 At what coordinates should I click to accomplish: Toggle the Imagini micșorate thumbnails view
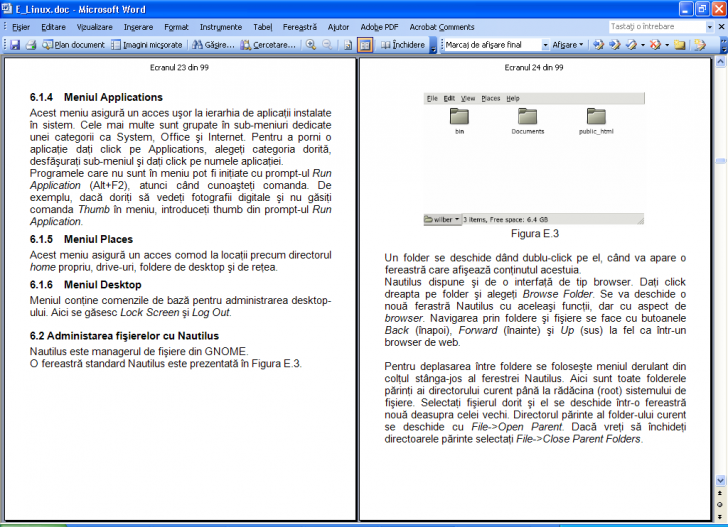147,45
